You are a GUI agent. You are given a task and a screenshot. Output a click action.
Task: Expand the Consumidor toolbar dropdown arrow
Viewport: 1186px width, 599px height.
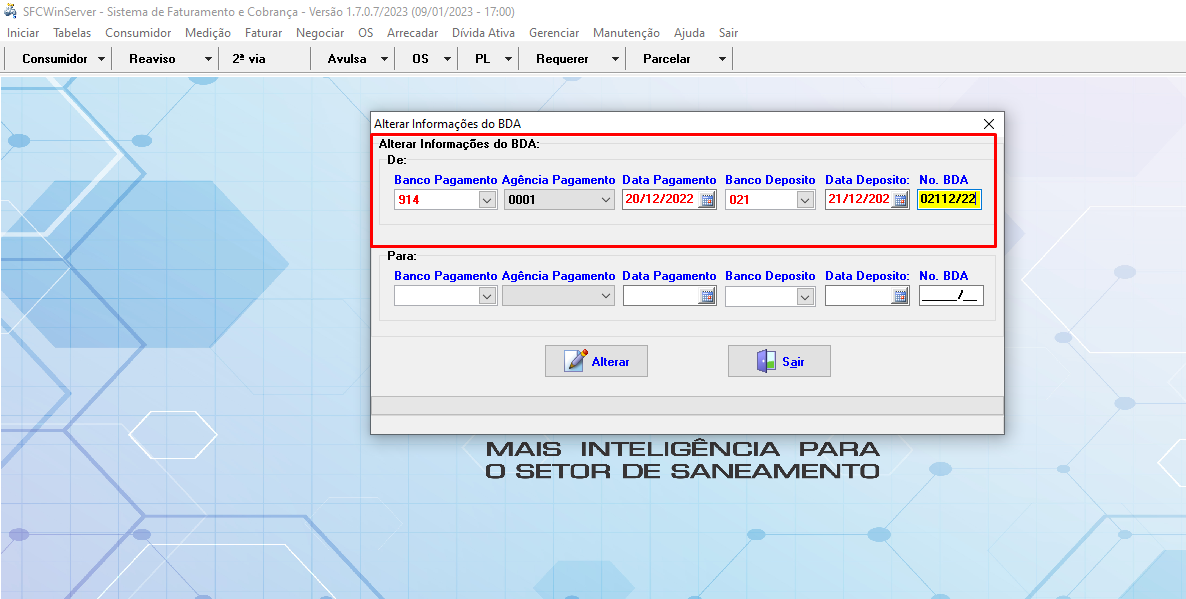coord(102,59)
